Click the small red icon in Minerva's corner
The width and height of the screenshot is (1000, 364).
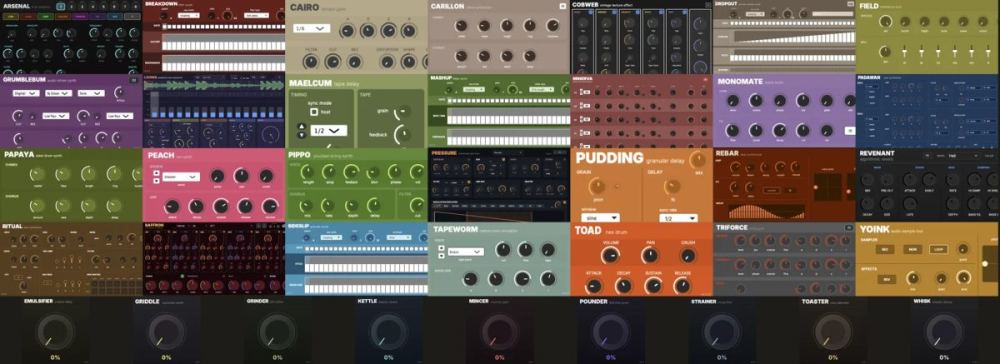(x=705, y=79)
